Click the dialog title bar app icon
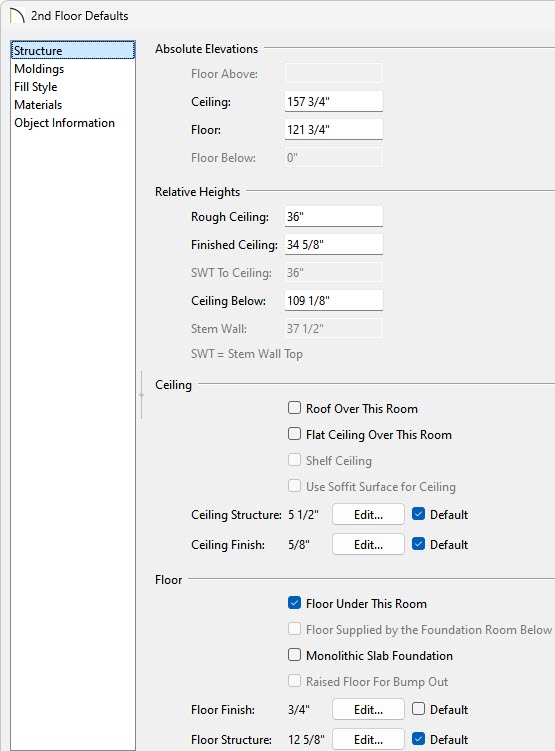Viewport: 555px width, 751px height. pos(17,15)
